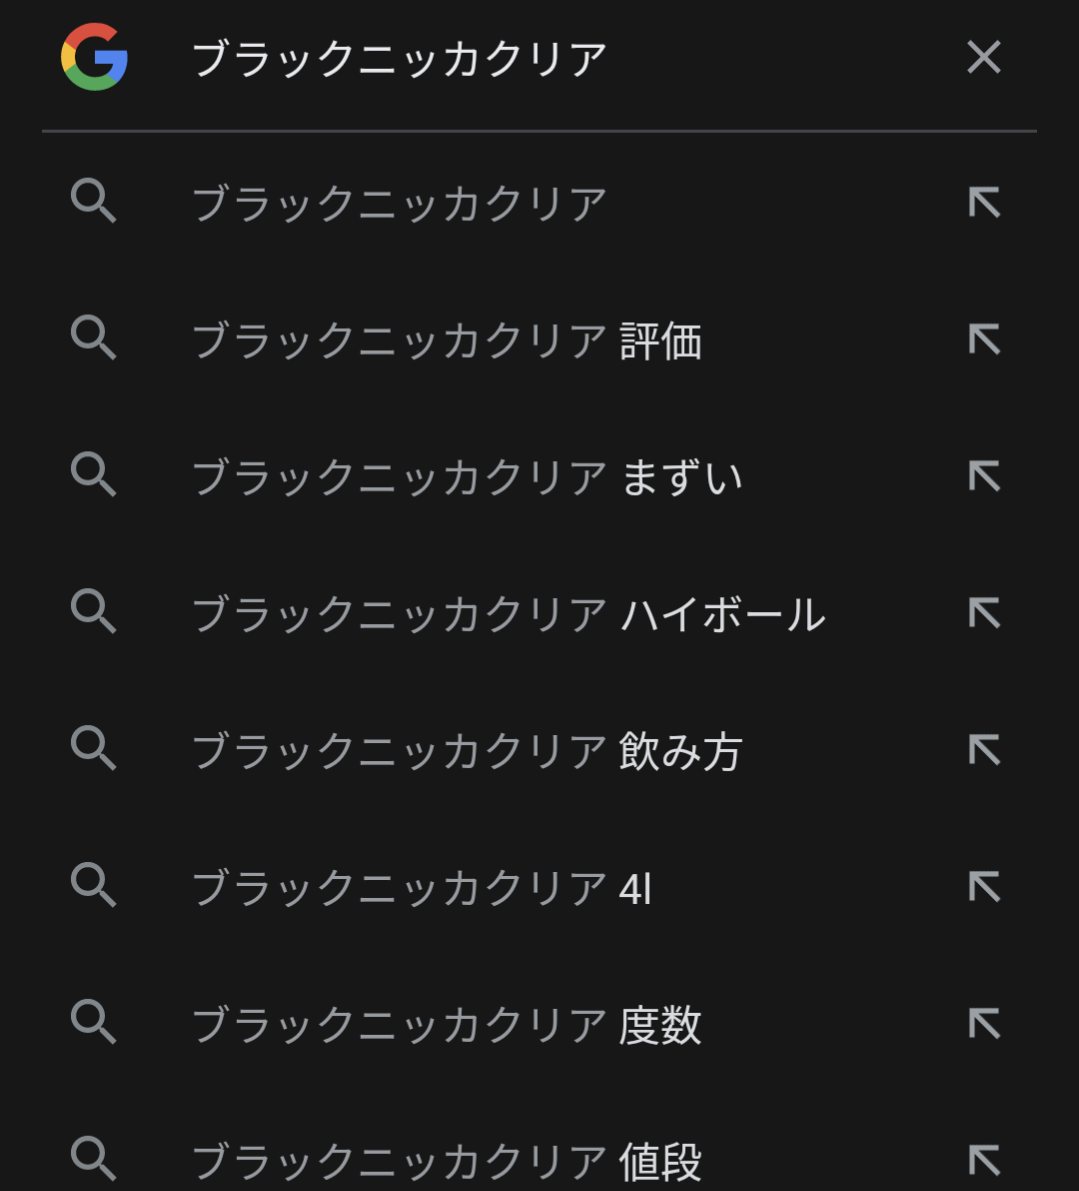
Task: Select the first suggestion ブラックニッカクリア
Action: [400, 204]
